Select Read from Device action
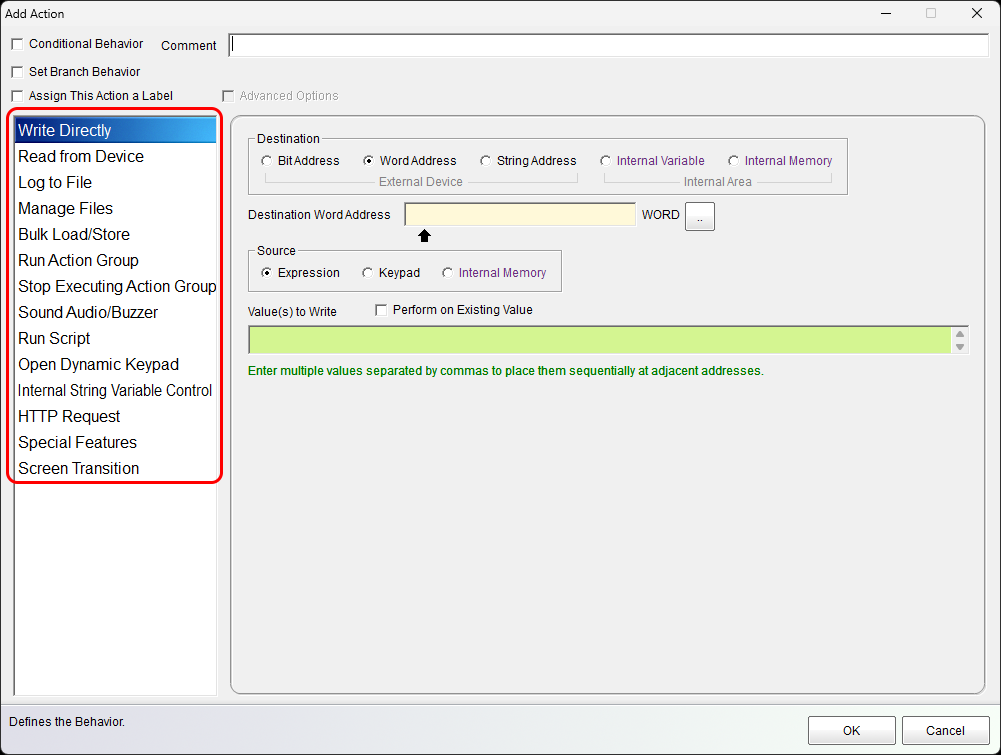Screen dimensions: 1001x755 [81, 156]
